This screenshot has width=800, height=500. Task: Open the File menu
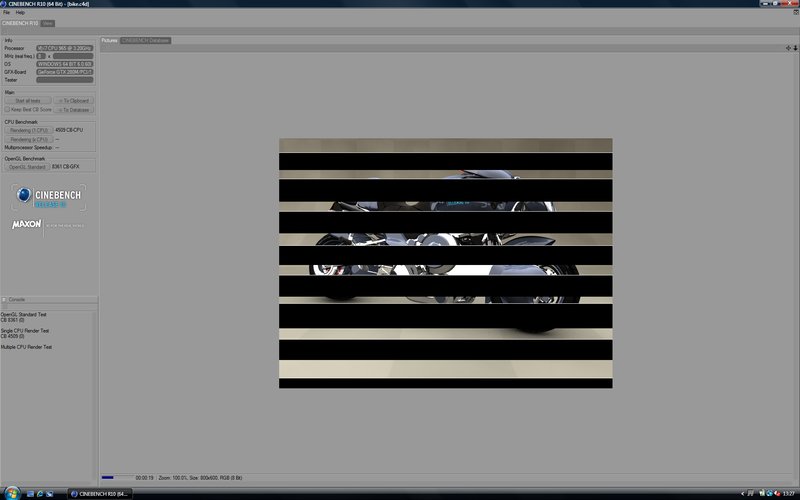pos(6,12)
